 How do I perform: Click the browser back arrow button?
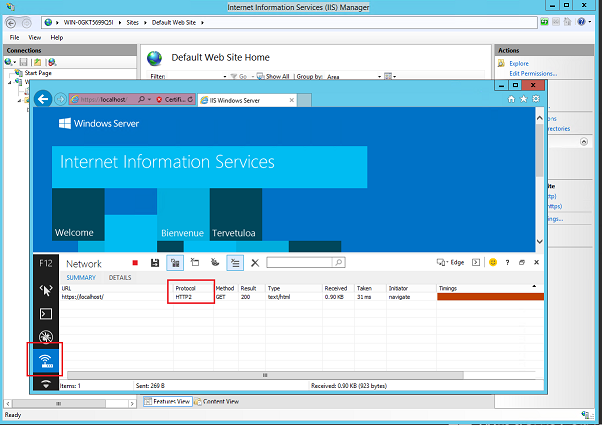43,100
